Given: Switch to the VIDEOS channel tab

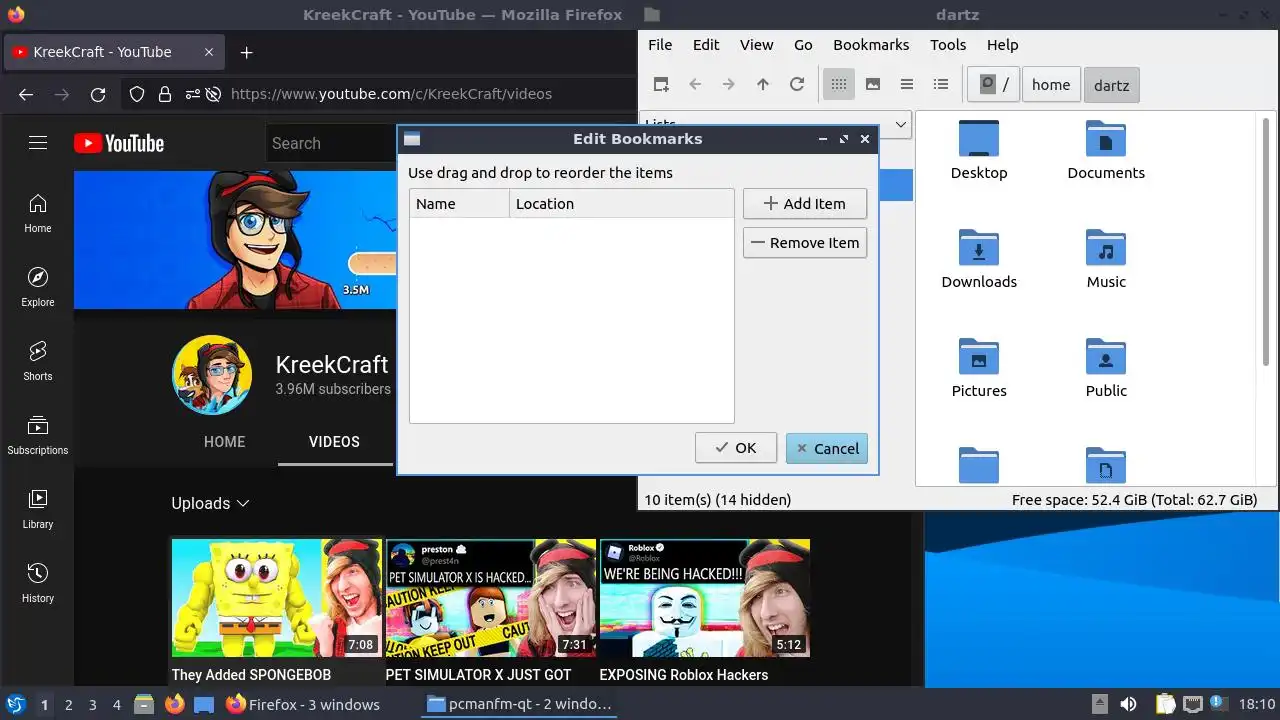Looking at the screenshot, I should 334,442.
